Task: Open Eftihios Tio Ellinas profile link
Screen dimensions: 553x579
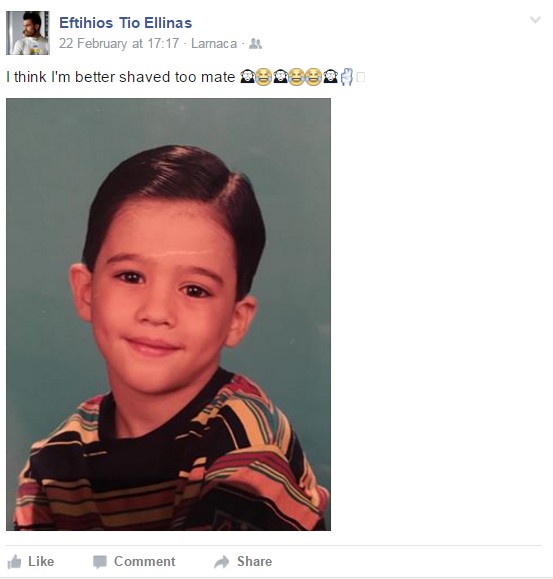Action: click(x=126, y=23)
